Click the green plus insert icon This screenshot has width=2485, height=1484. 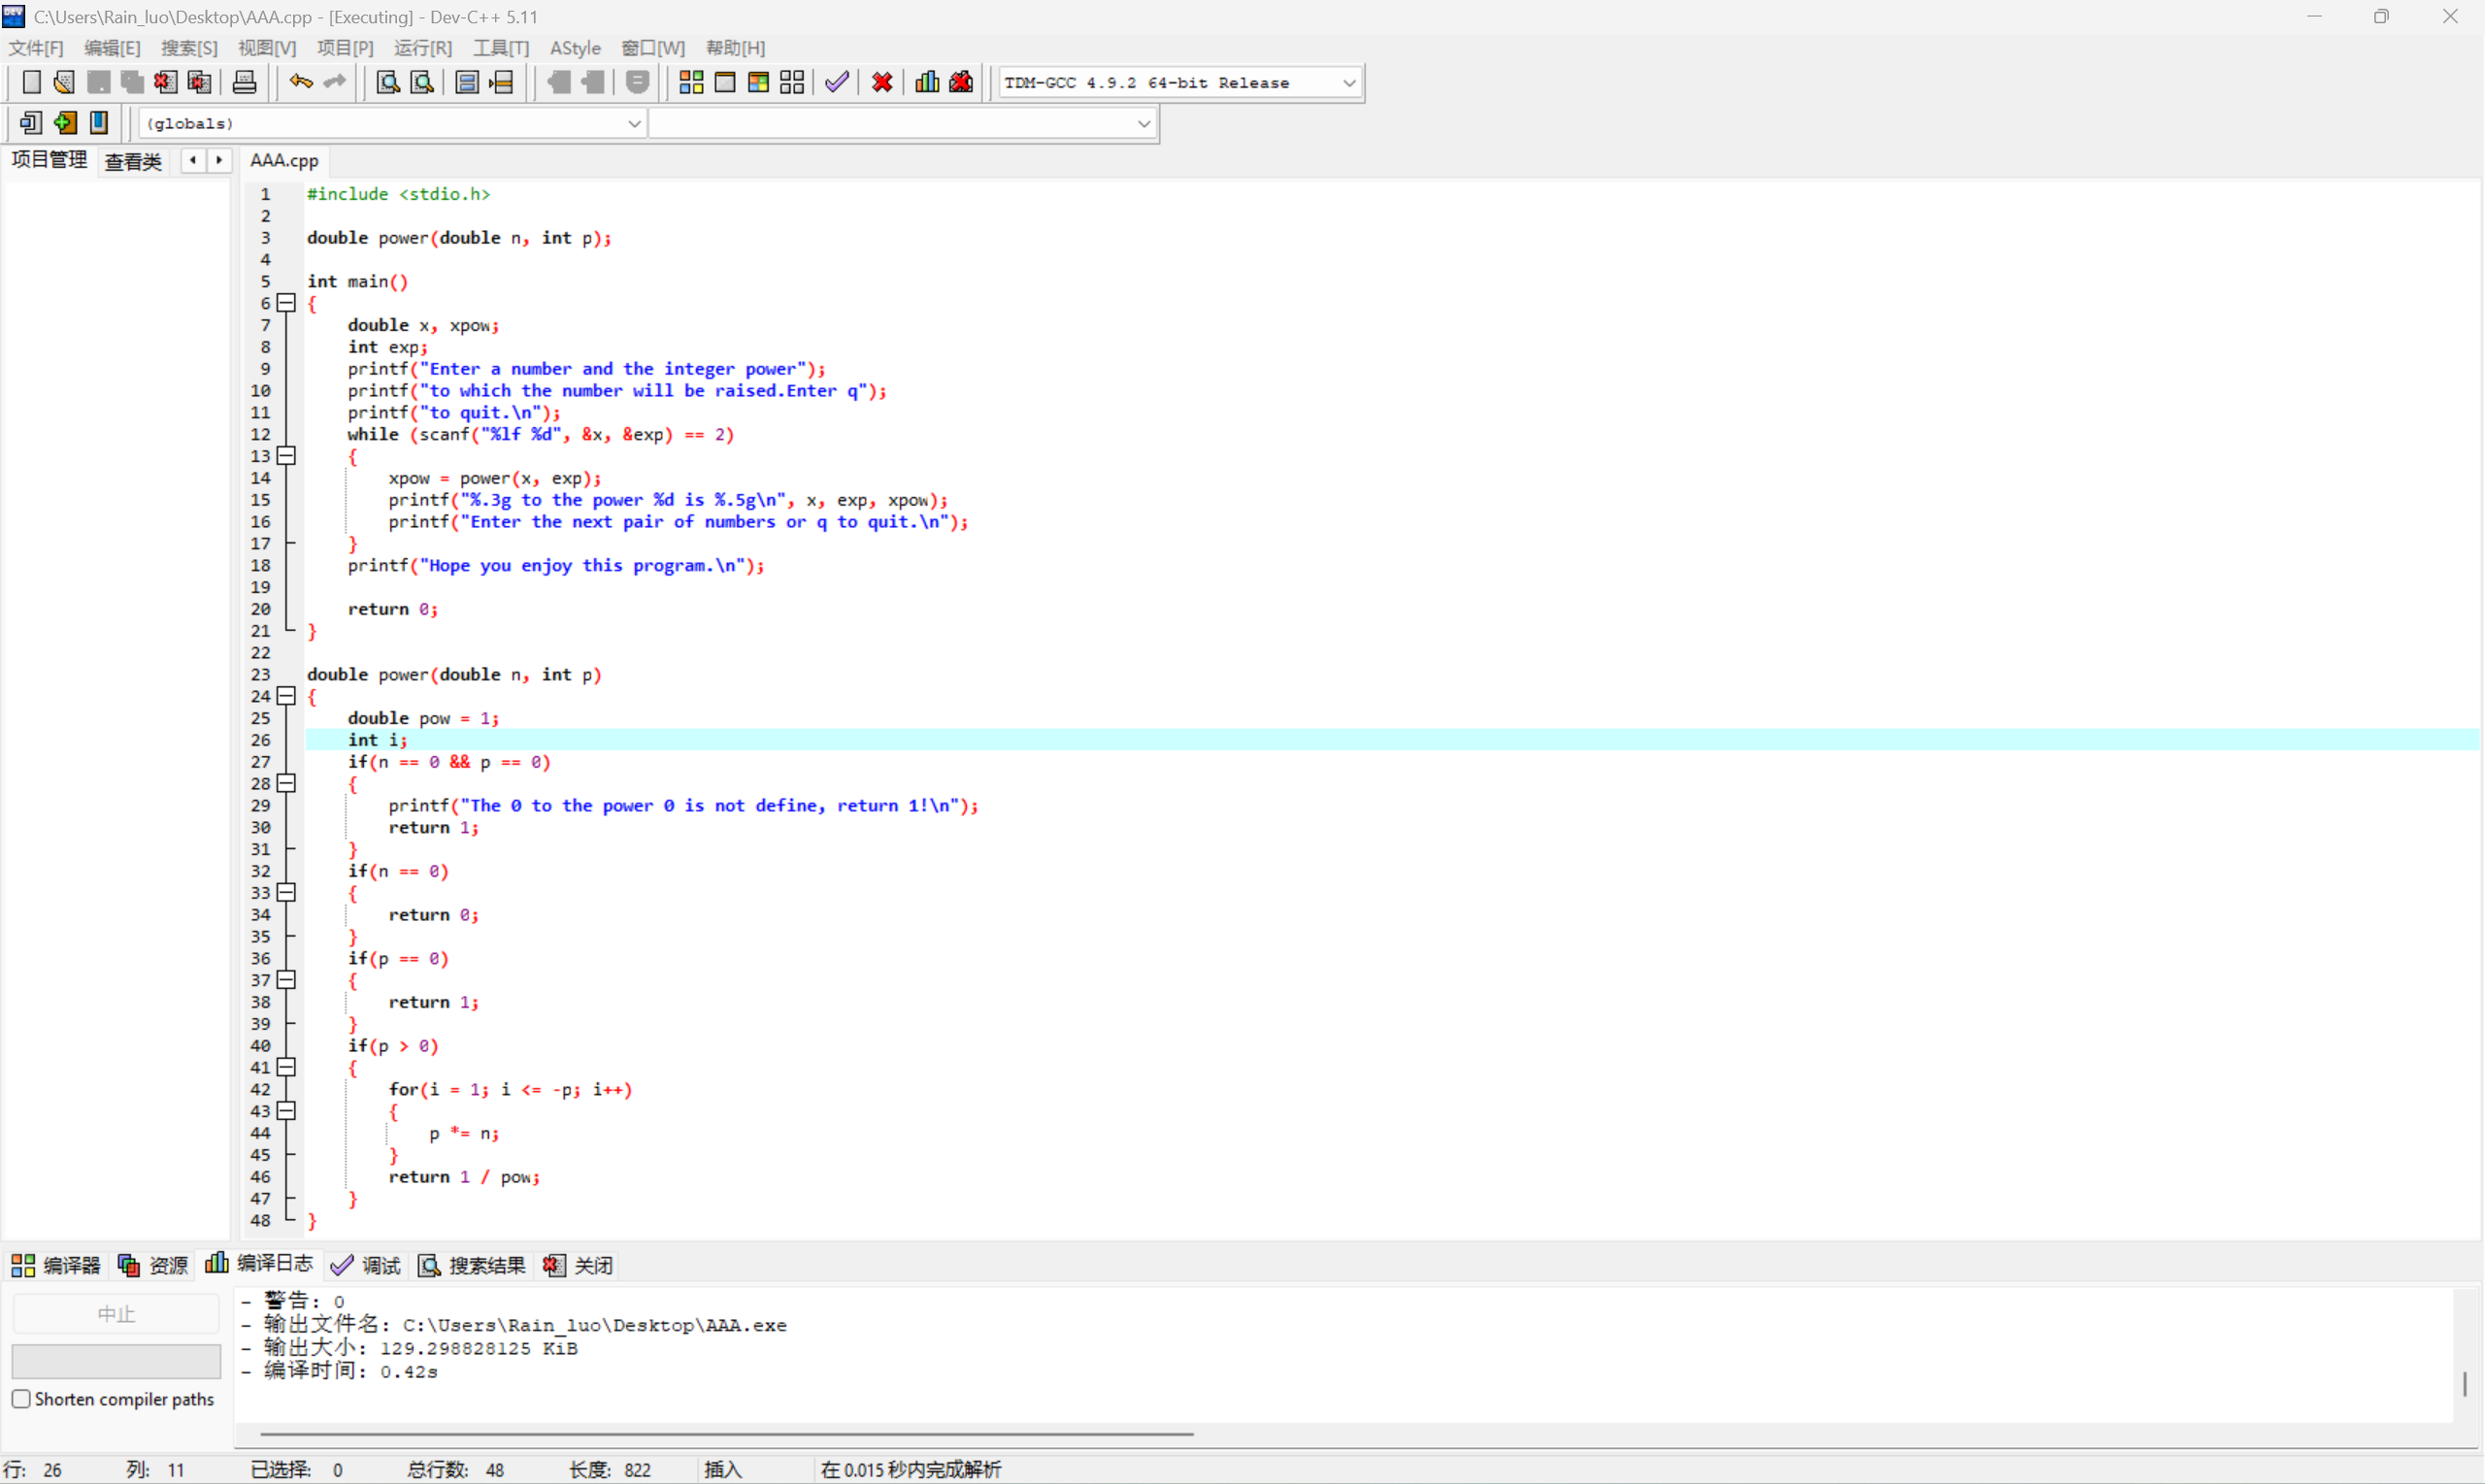65,123
